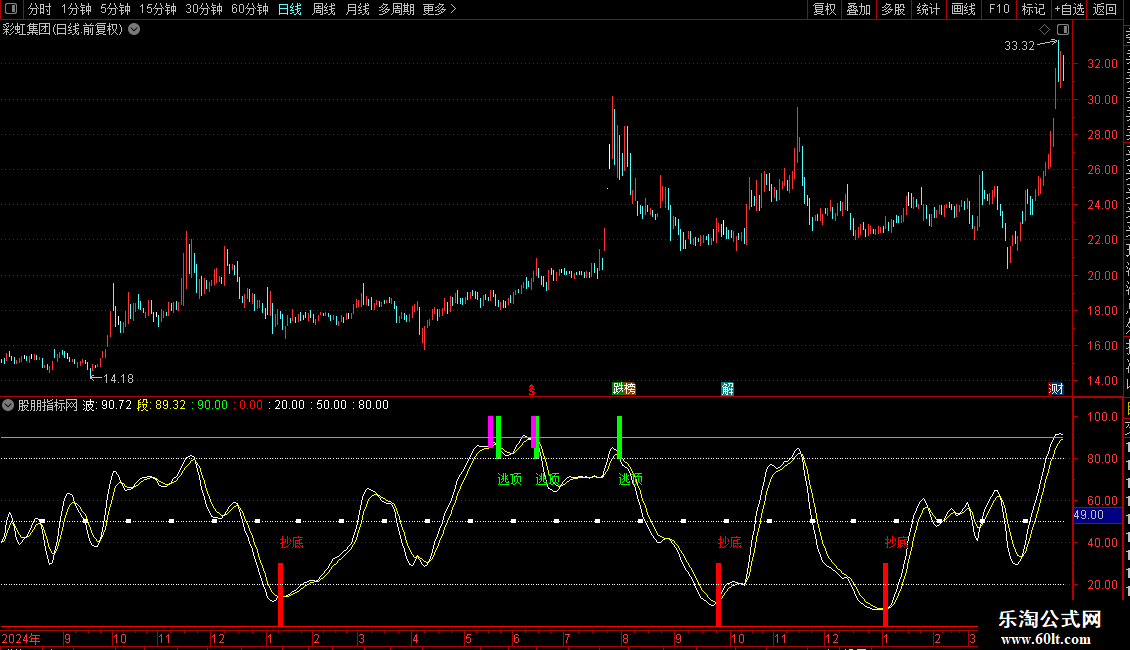
Task: Click the 段: 89.32 indicator readout
Action: pos(161,405)
